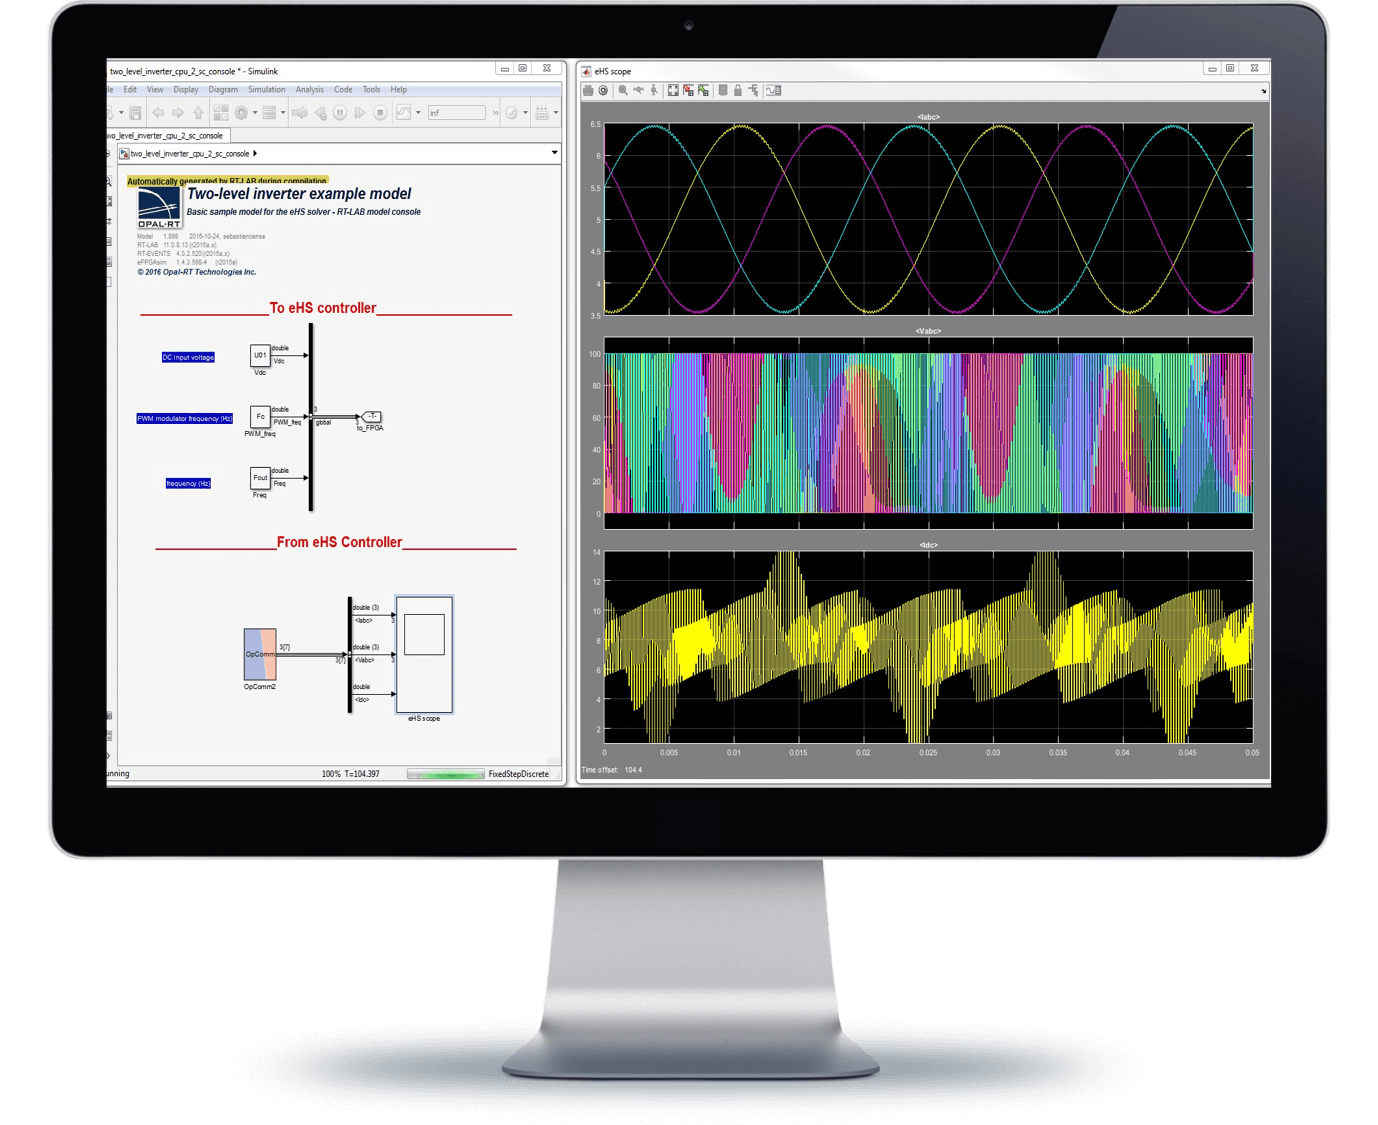1378x1125 pixels.
Task: Click the Back navigation arrow in Simulink
Action: pyautogui.click(x=158, y=113)
